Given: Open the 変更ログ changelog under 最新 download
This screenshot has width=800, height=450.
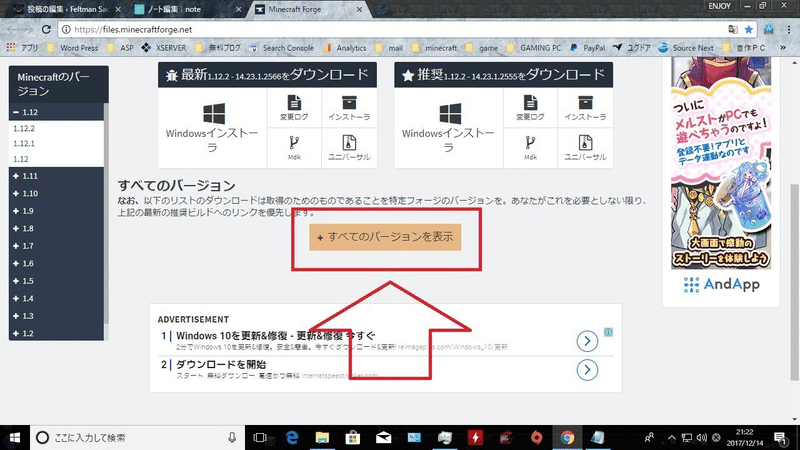Looking at the screenshot, I should [294, 108].
